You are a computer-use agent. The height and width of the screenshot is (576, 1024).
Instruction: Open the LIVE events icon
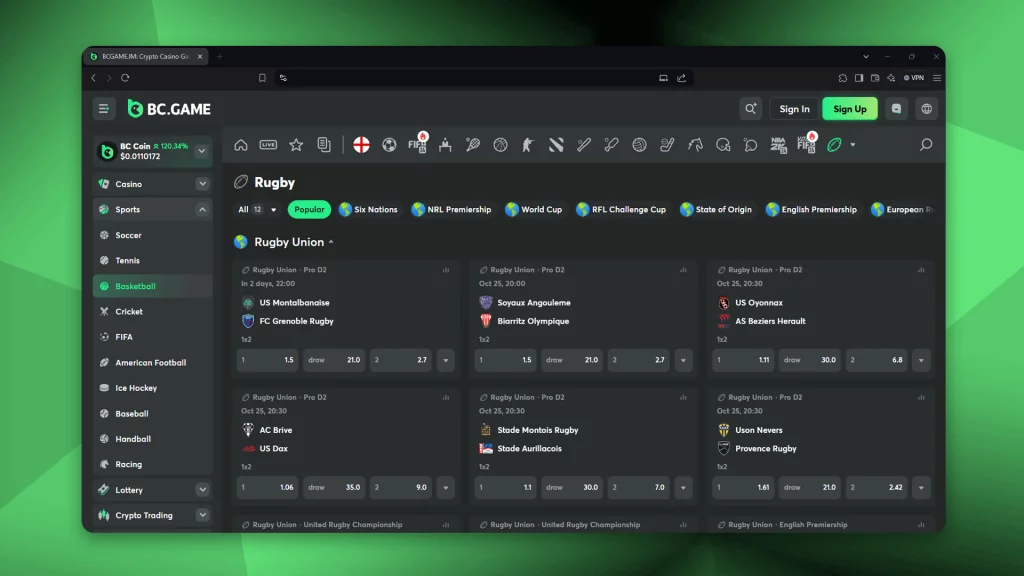(x=268, y=145)
